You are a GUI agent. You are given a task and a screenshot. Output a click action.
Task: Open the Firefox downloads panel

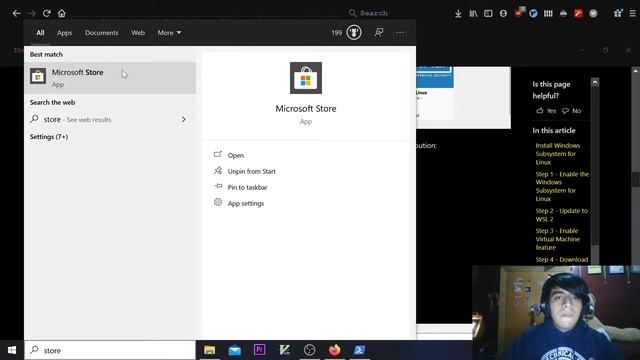[x=458, y=13]
